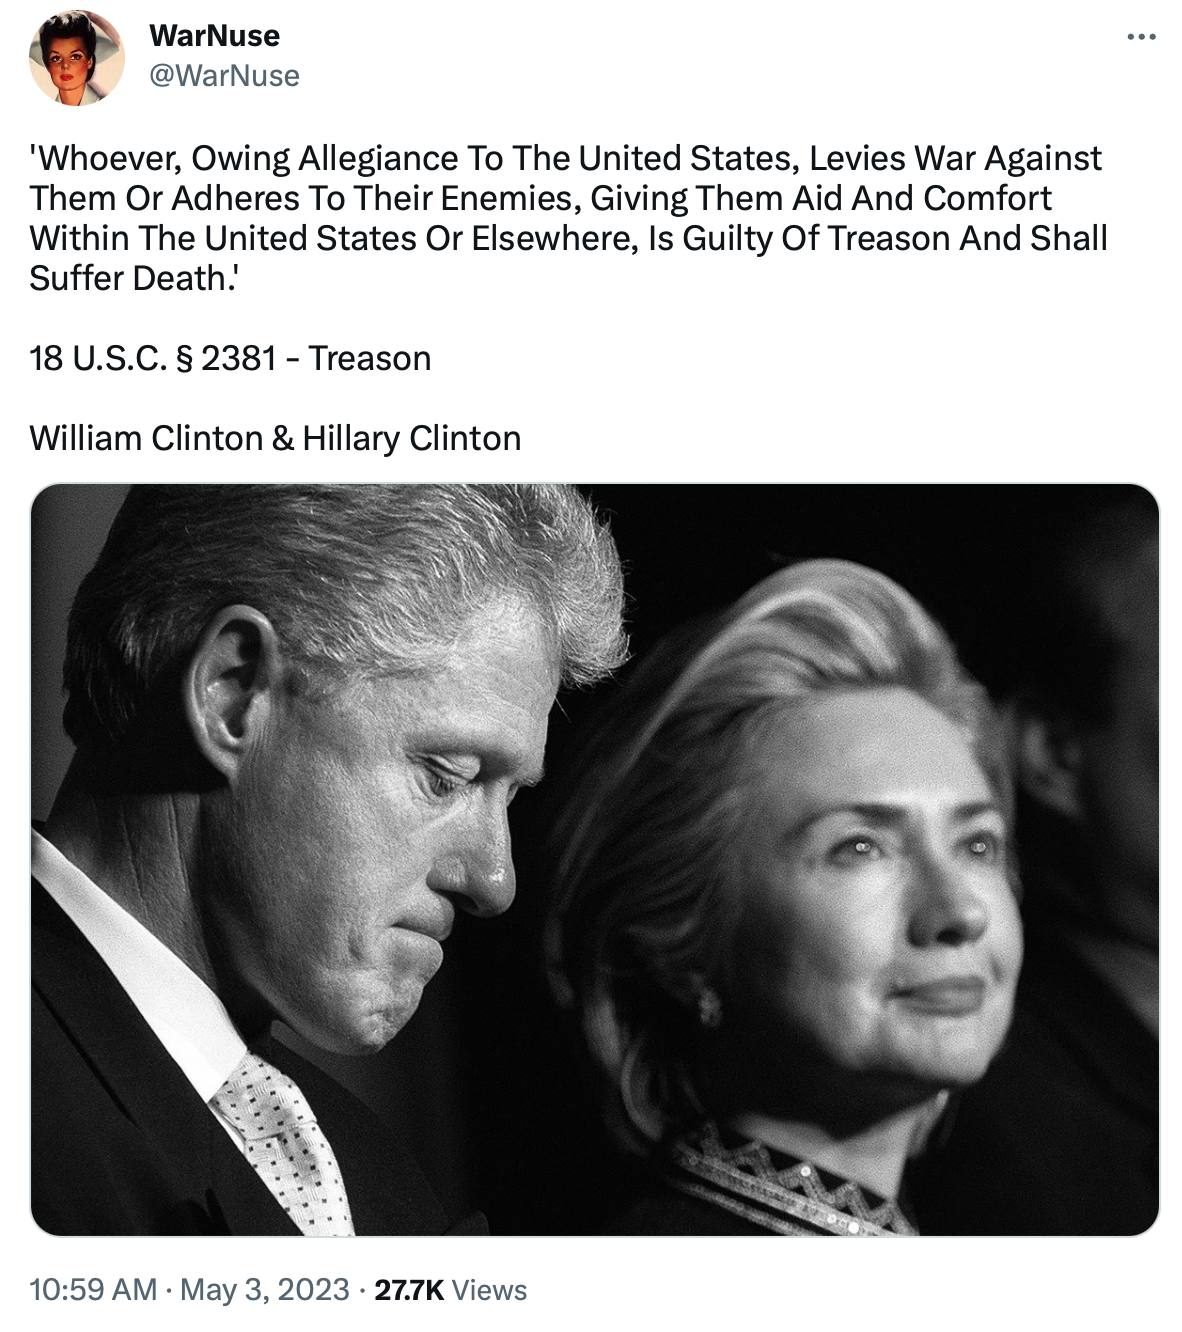
Task: Click the 10:59 AM timestamp
Action: [93, 1290]
